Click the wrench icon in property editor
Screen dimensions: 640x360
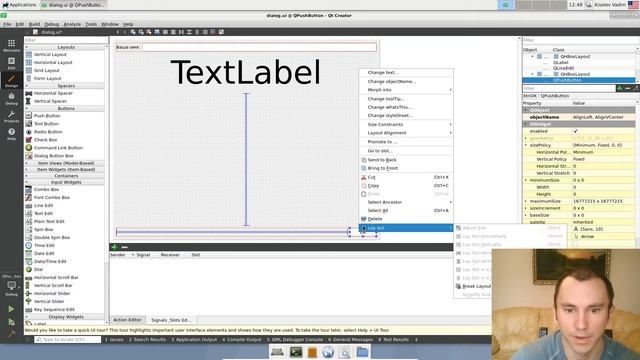[x=635, y=88]
